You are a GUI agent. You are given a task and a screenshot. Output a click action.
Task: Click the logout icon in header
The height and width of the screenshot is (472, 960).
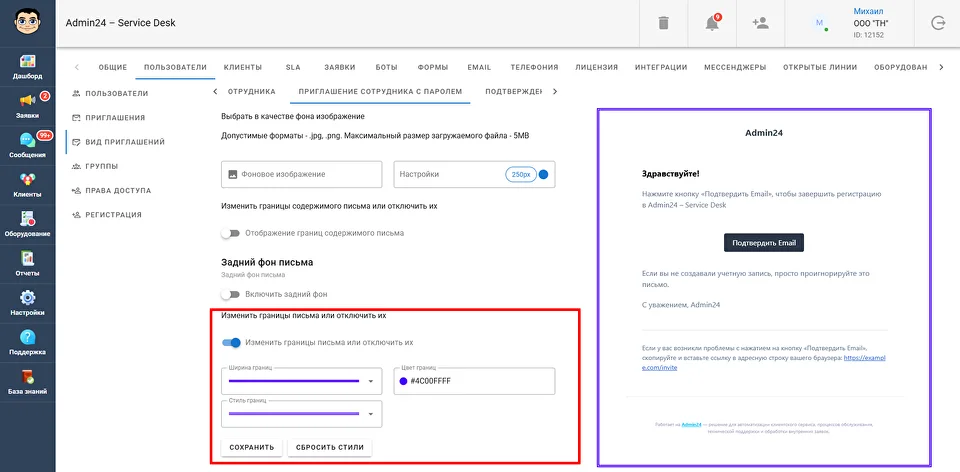click(938, 23)
